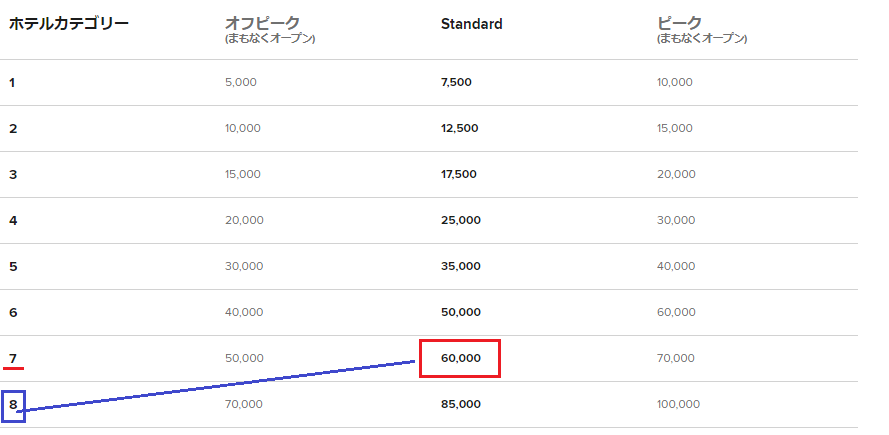The height and width of the screenshot is (435, 889).
Task: Click category 1 row label
Action: click(12, 83)
